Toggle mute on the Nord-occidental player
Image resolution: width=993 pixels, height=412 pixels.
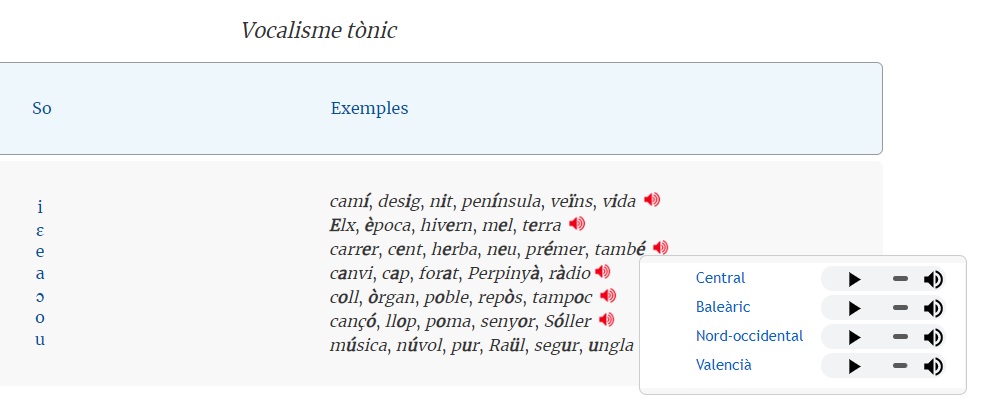coord(933,337)
